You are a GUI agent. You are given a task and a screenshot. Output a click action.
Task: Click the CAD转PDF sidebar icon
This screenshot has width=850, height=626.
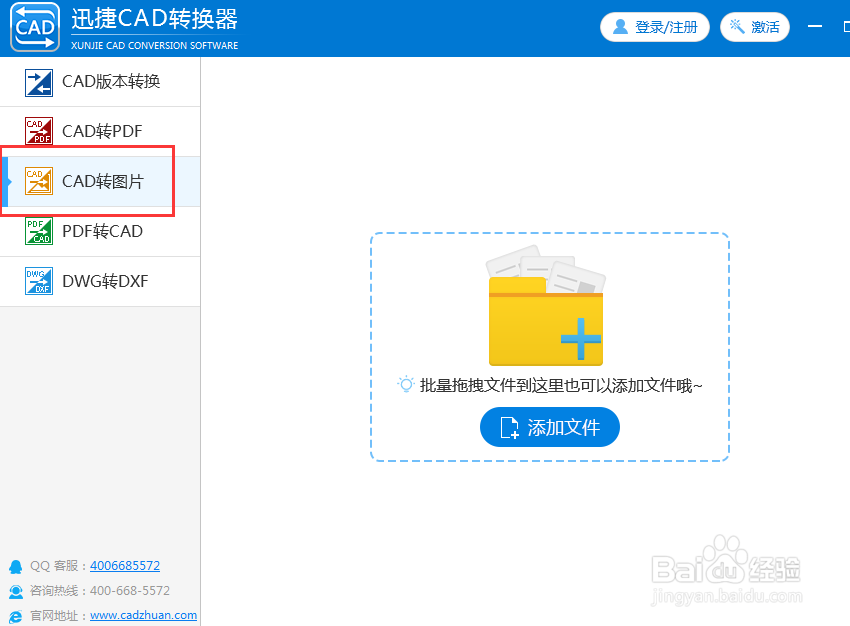pos(38,131)
